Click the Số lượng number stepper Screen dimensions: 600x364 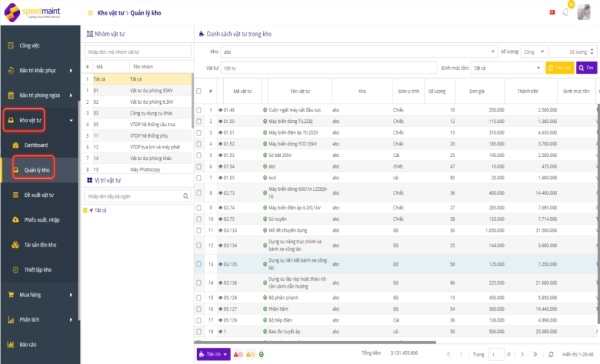(x=592, y=52)
